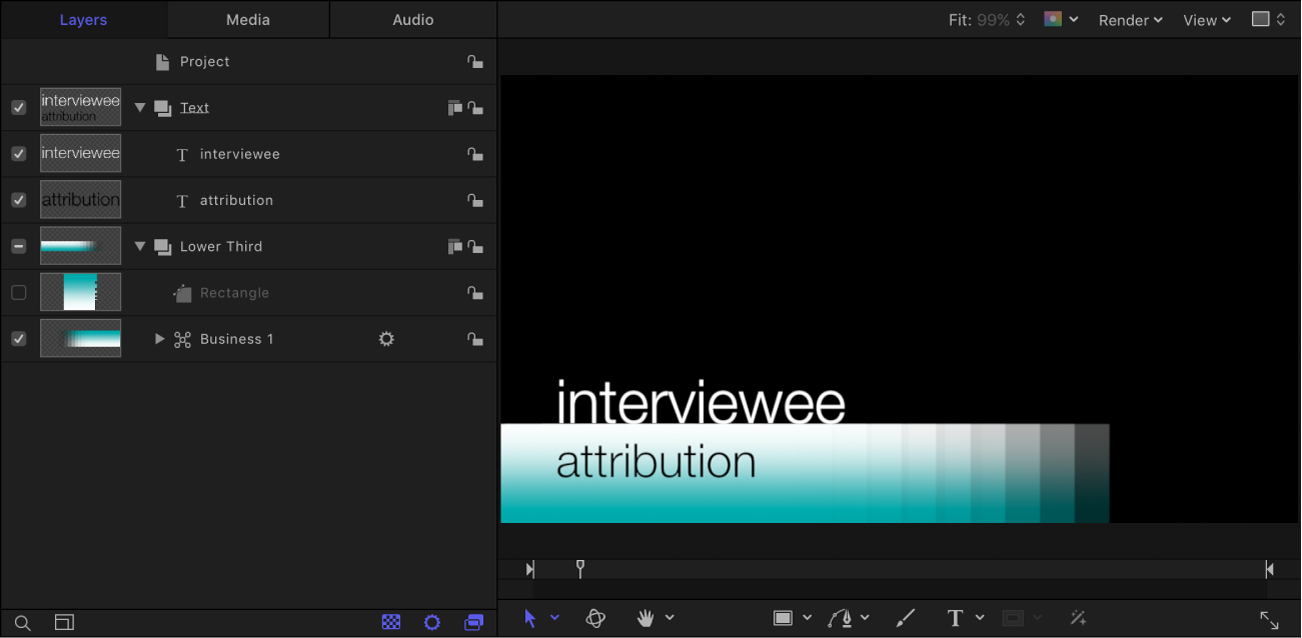The height and width of the screenshot is (638, 1302).
Task: Click the Select/Transform arrow tool
Action: [530, 618]
